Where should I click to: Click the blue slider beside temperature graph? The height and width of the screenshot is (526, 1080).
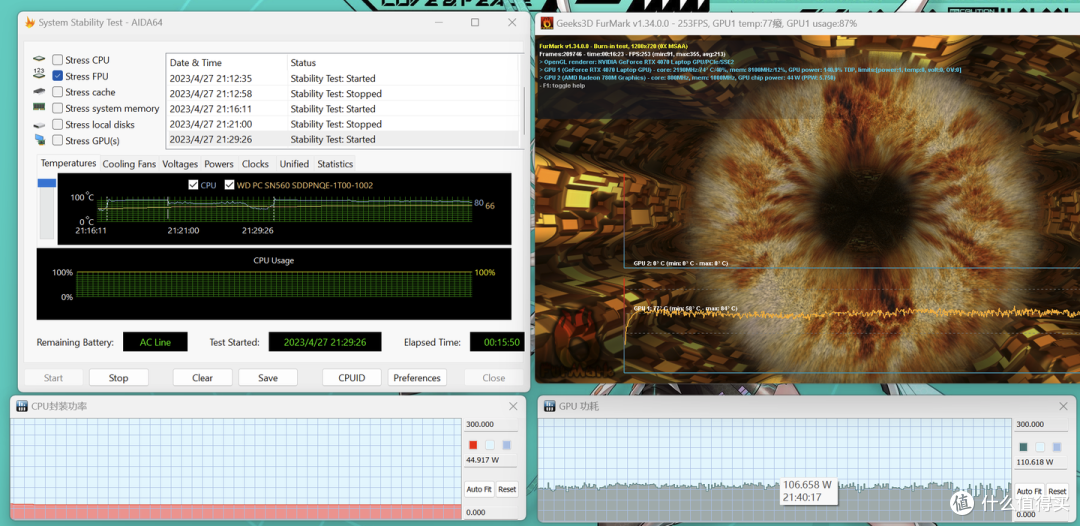[47, 183]
